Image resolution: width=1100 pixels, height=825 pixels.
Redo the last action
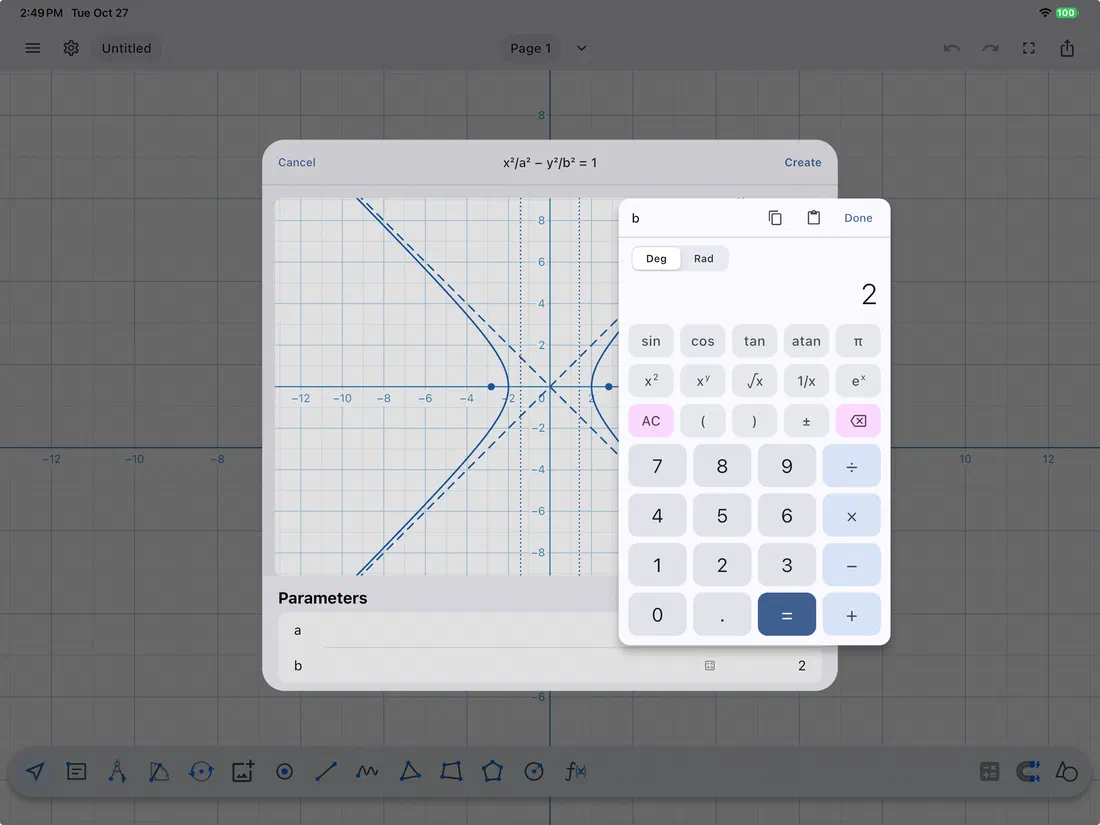point(990,48)
